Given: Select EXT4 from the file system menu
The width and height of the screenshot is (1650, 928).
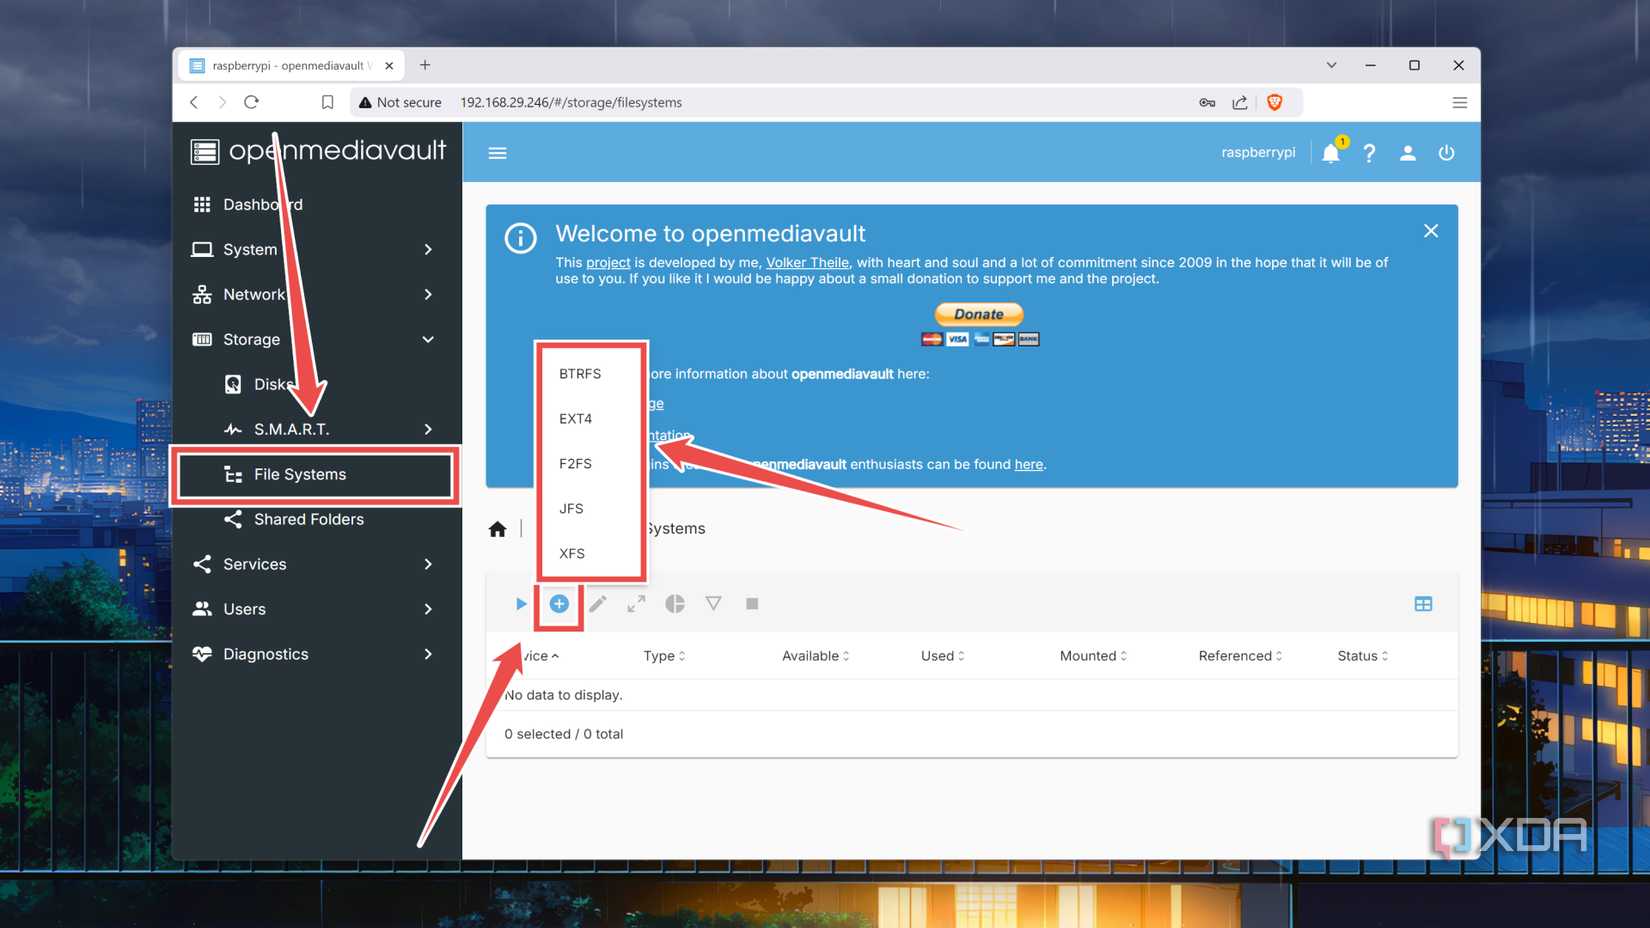Looking at the screenshot, I should tap(591, 419).
